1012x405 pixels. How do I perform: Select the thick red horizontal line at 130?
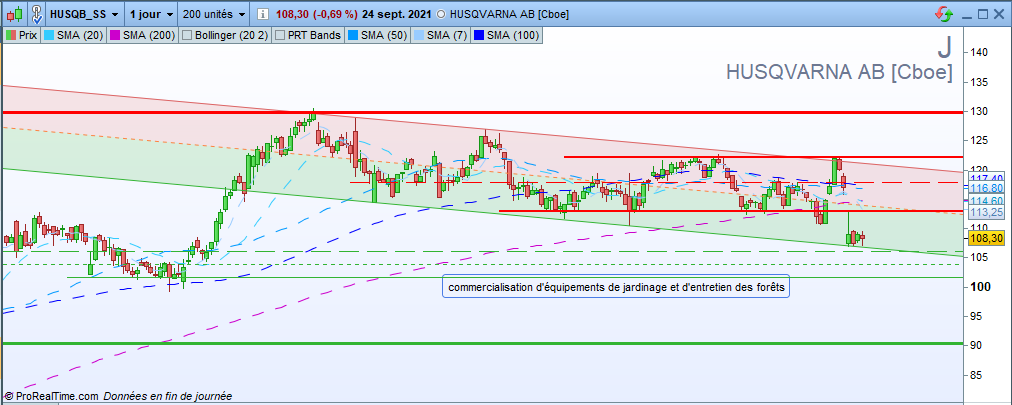pyautogui.click(x=481, y=112)
